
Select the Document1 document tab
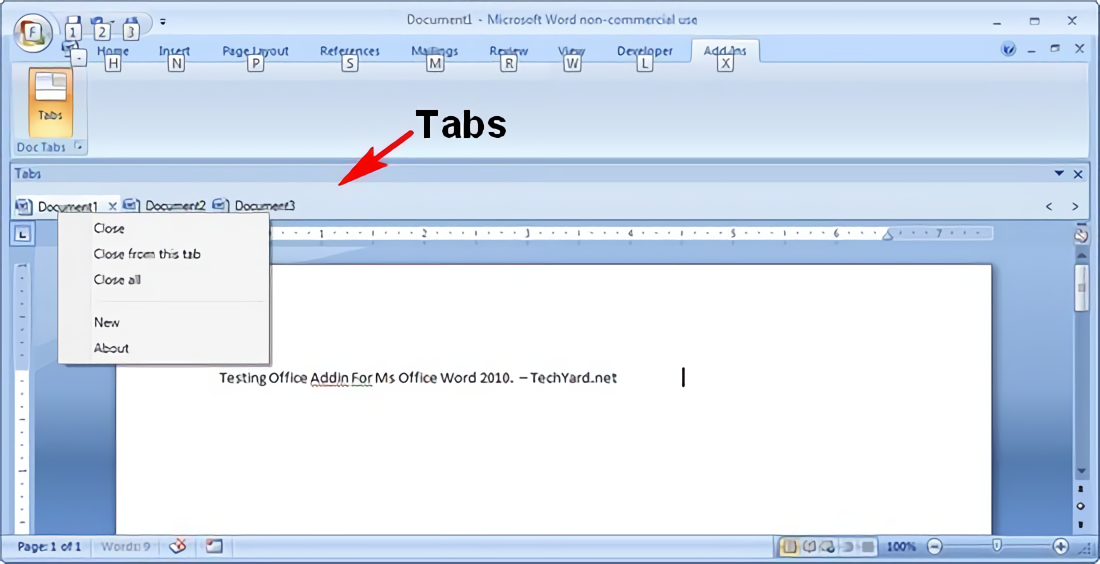tap(67, 206)
